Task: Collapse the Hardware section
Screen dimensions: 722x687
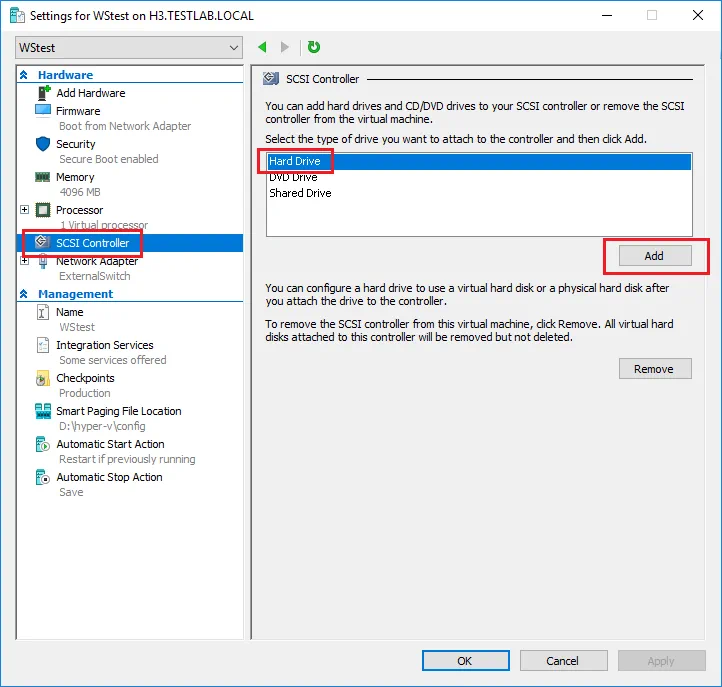Action: tap(24, 75)
